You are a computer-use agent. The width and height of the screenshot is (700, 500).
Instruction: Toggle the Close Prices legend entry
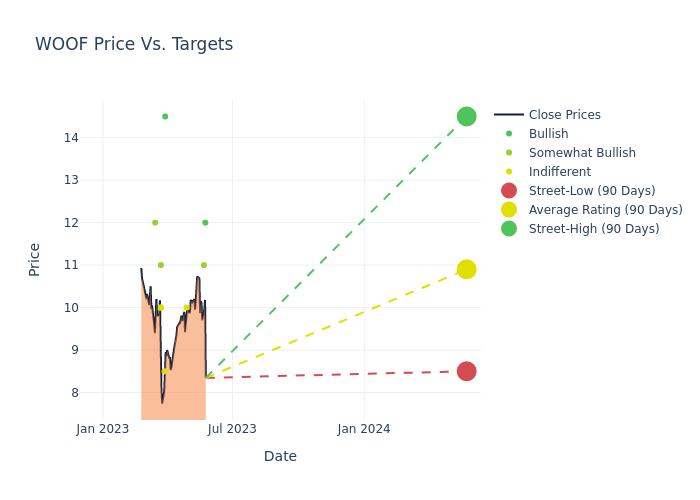pyautogui.click(x=564, y=115)
